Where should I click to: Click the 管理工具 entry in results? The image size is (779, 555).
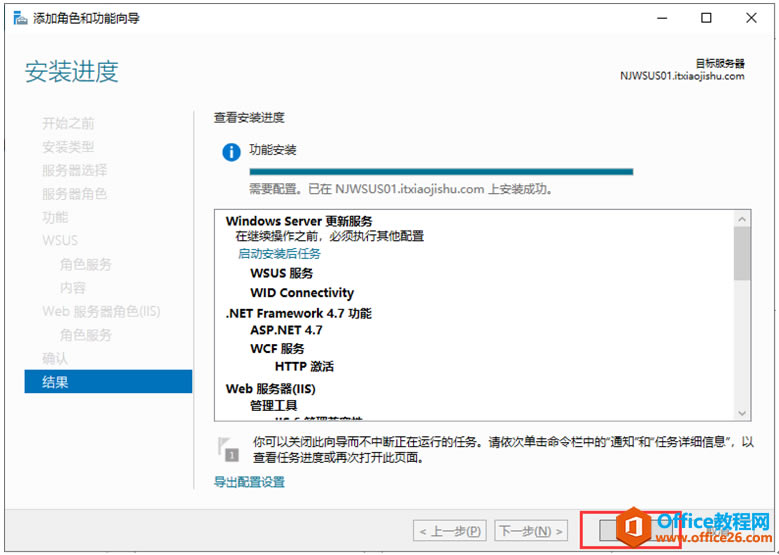pos(273,406)
